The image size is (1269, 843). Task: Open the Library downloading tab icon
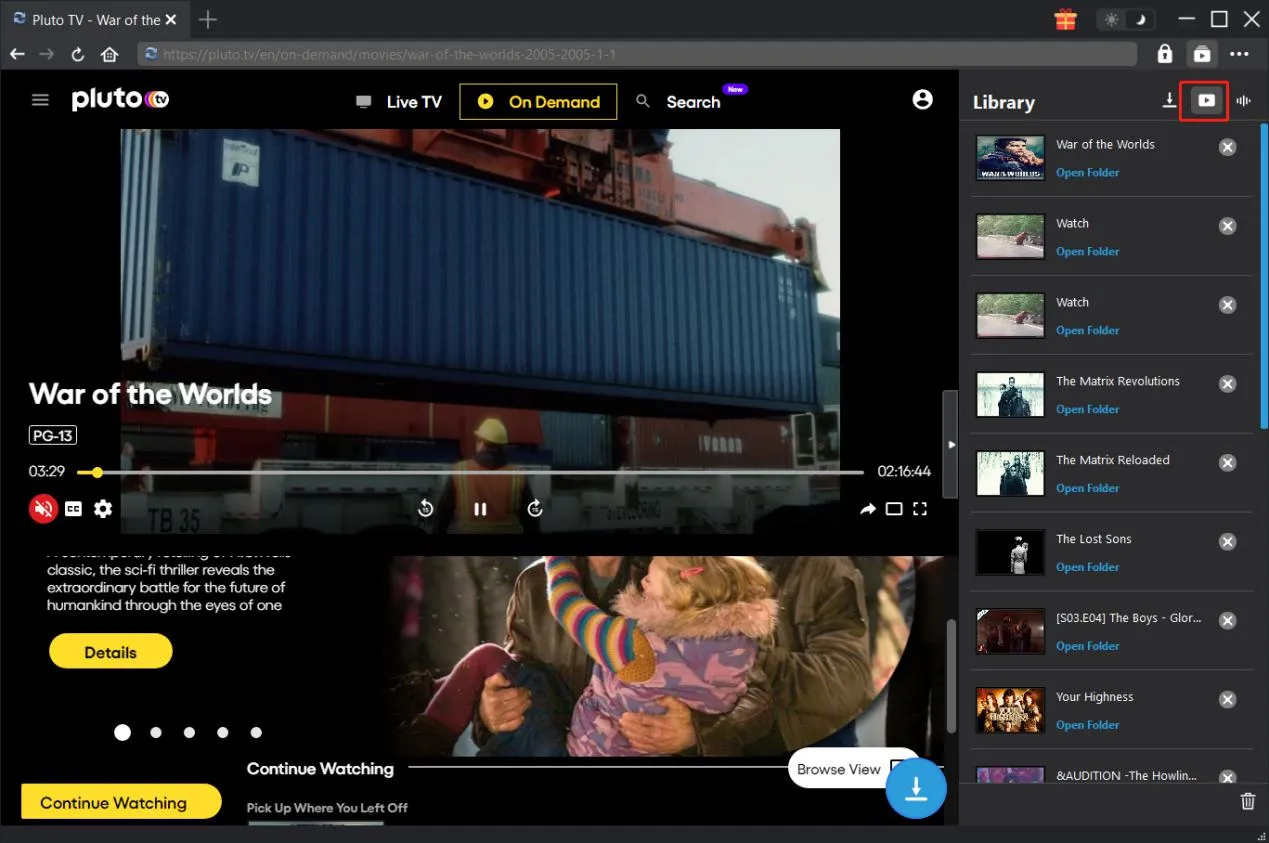[x=1169, y=101]
